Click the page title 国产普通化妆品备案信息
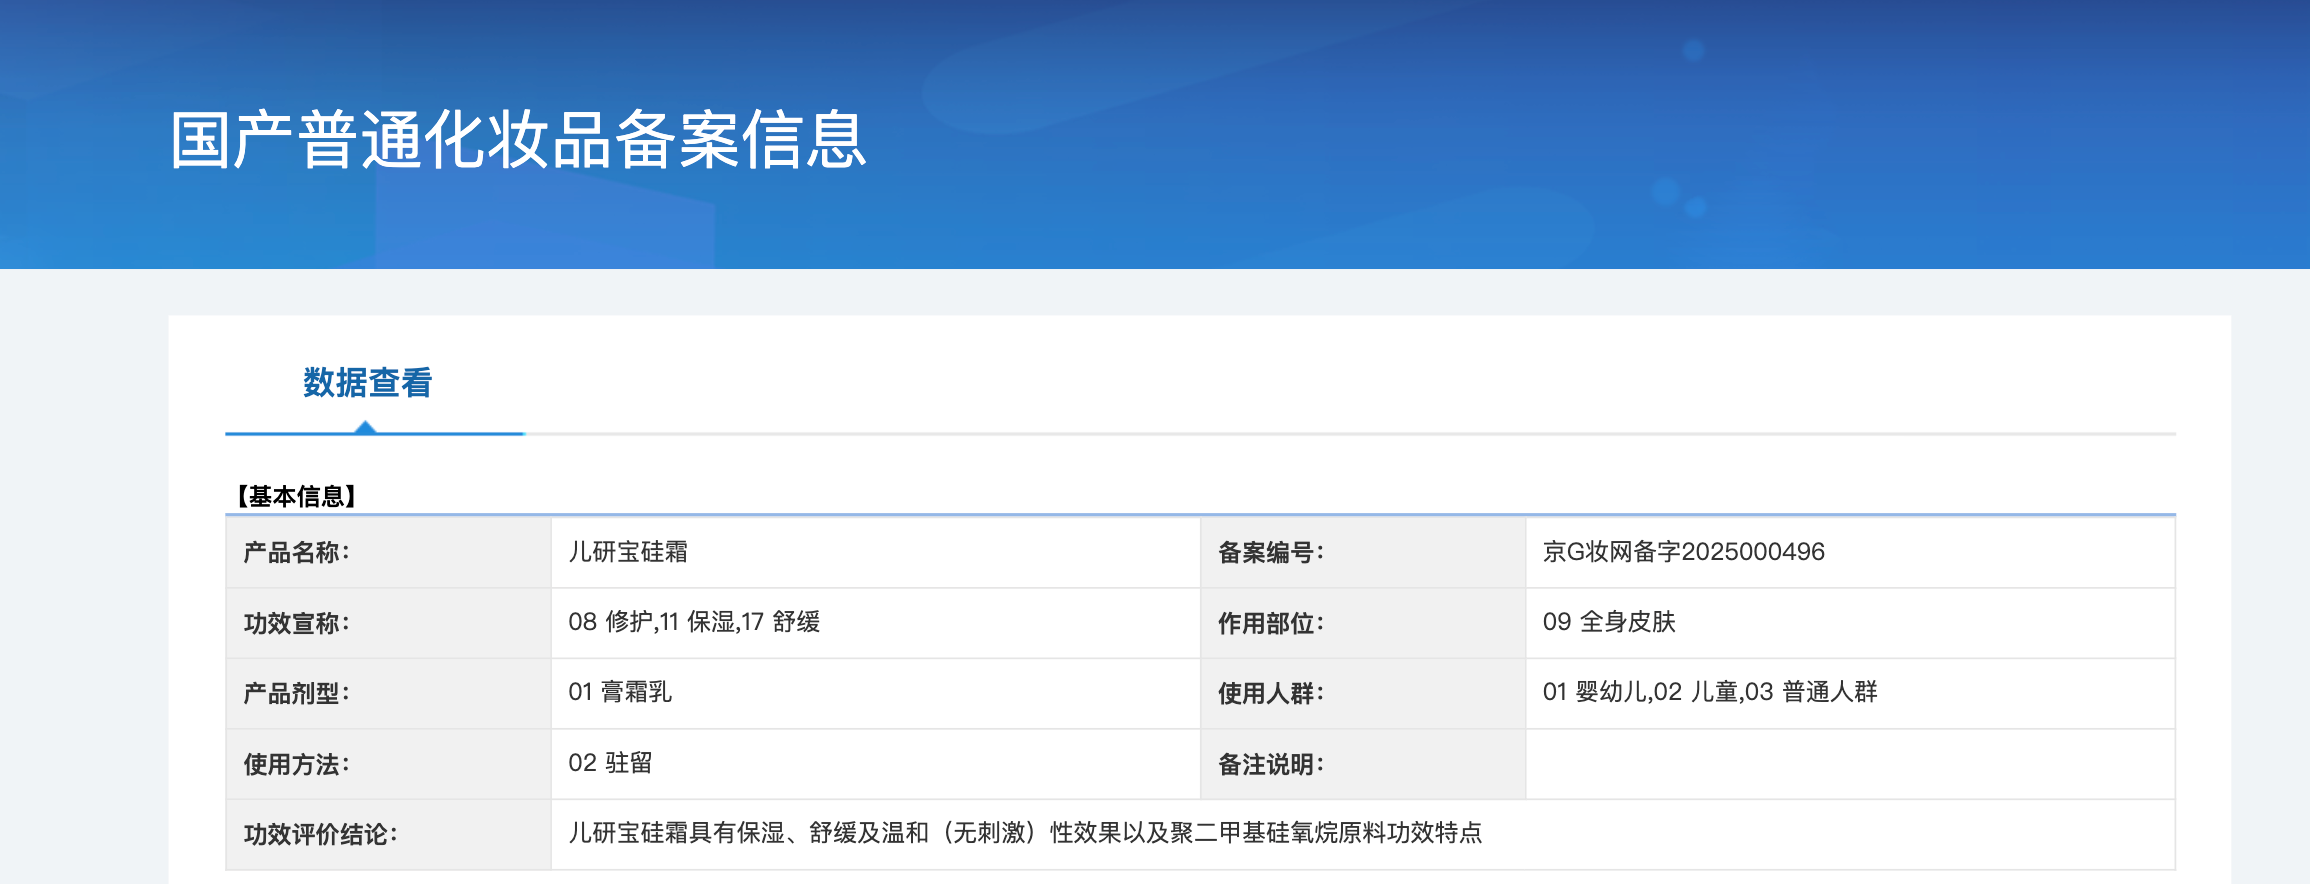This screenshot has height=884, width=2310. click(x=518, y=140)
